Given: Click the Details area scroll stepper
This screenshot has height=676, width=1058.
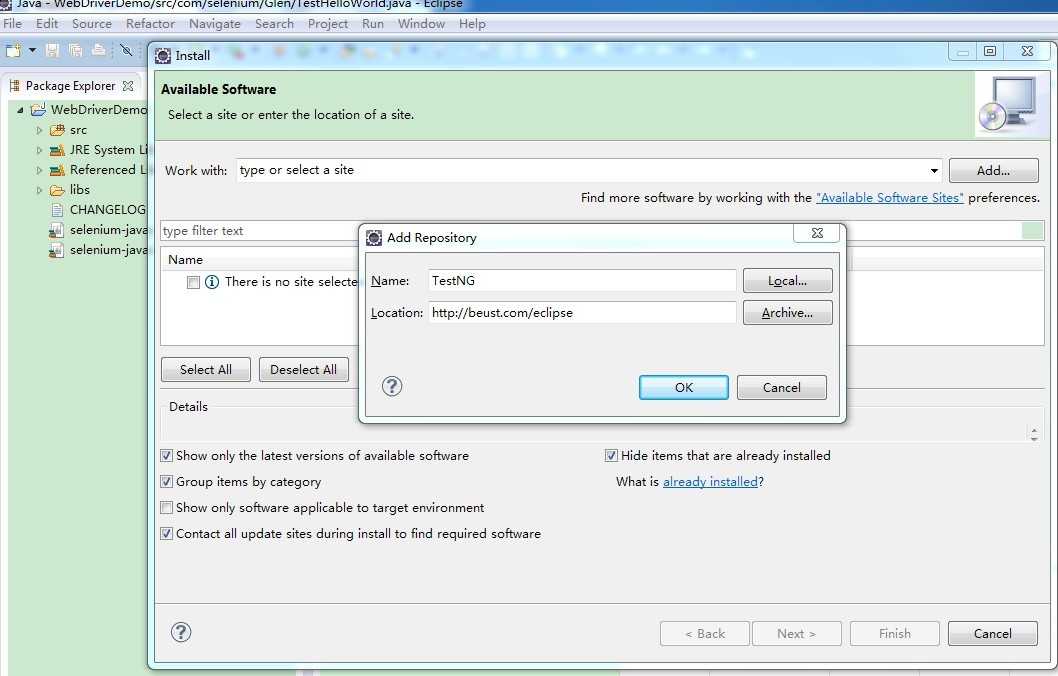Looking at the screenshot, I should [x=1034, y=434].
